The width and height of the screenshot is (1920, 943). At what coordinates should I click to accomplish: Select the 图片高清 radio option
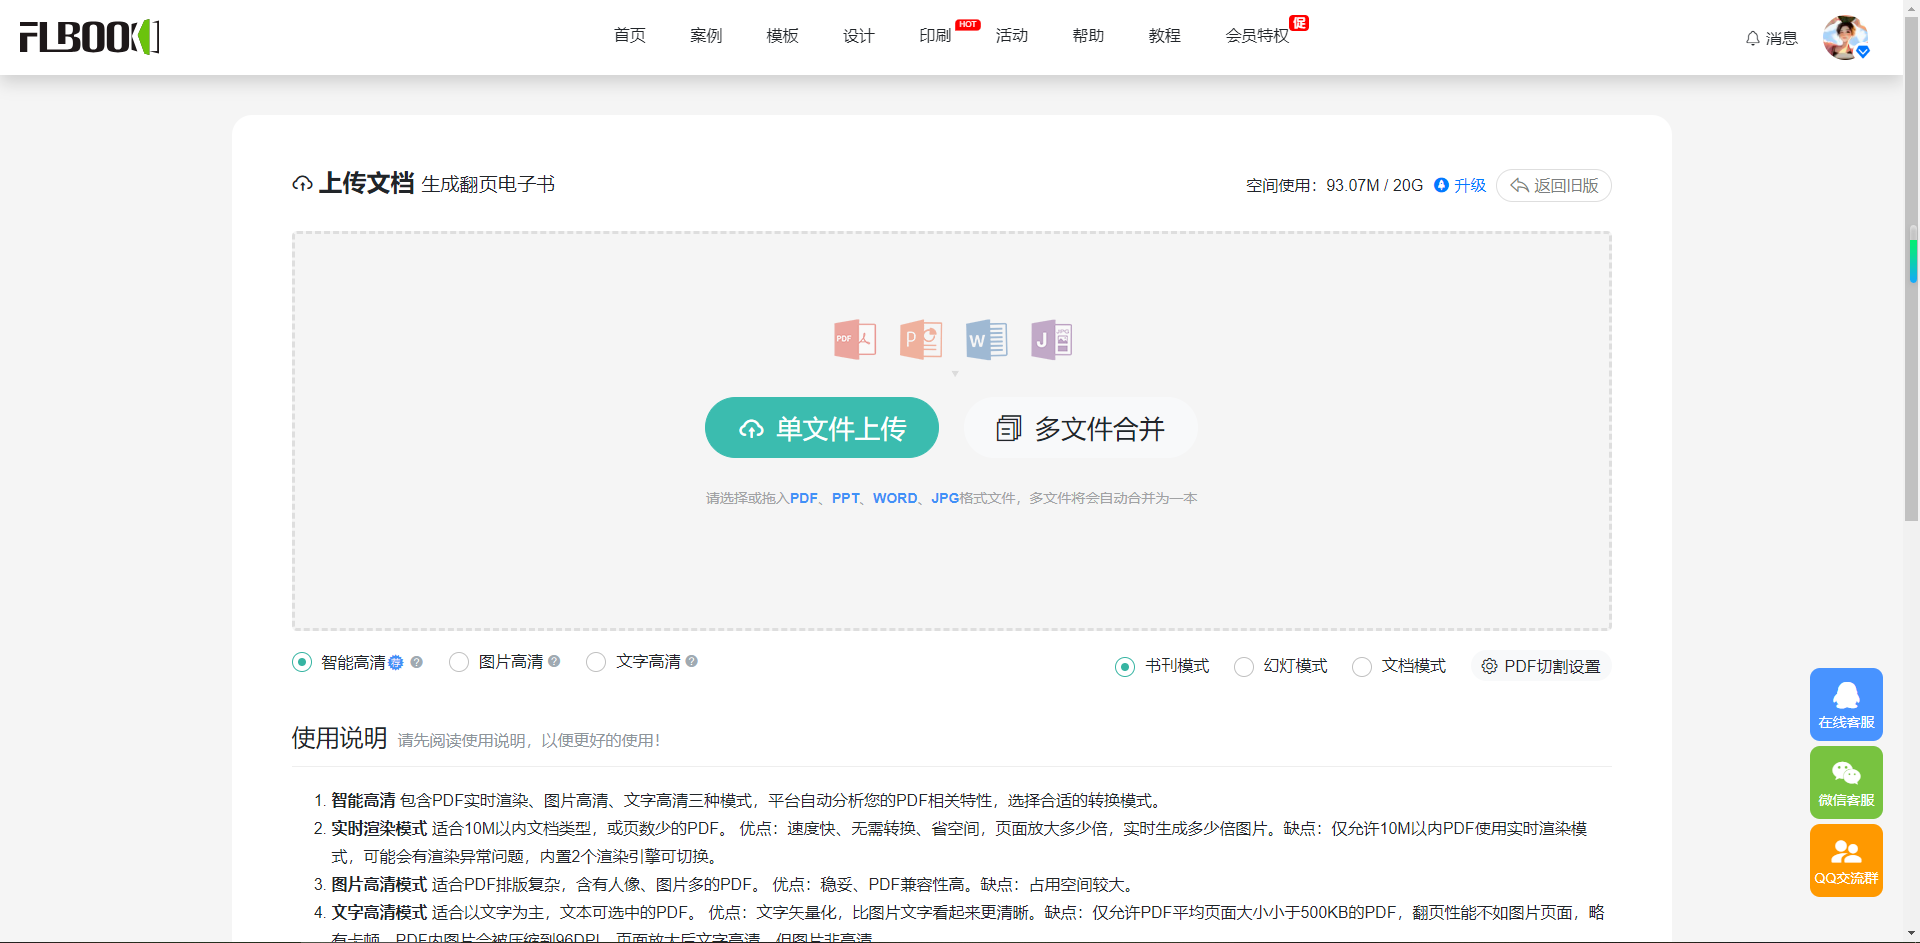click(x=459, y=662)
